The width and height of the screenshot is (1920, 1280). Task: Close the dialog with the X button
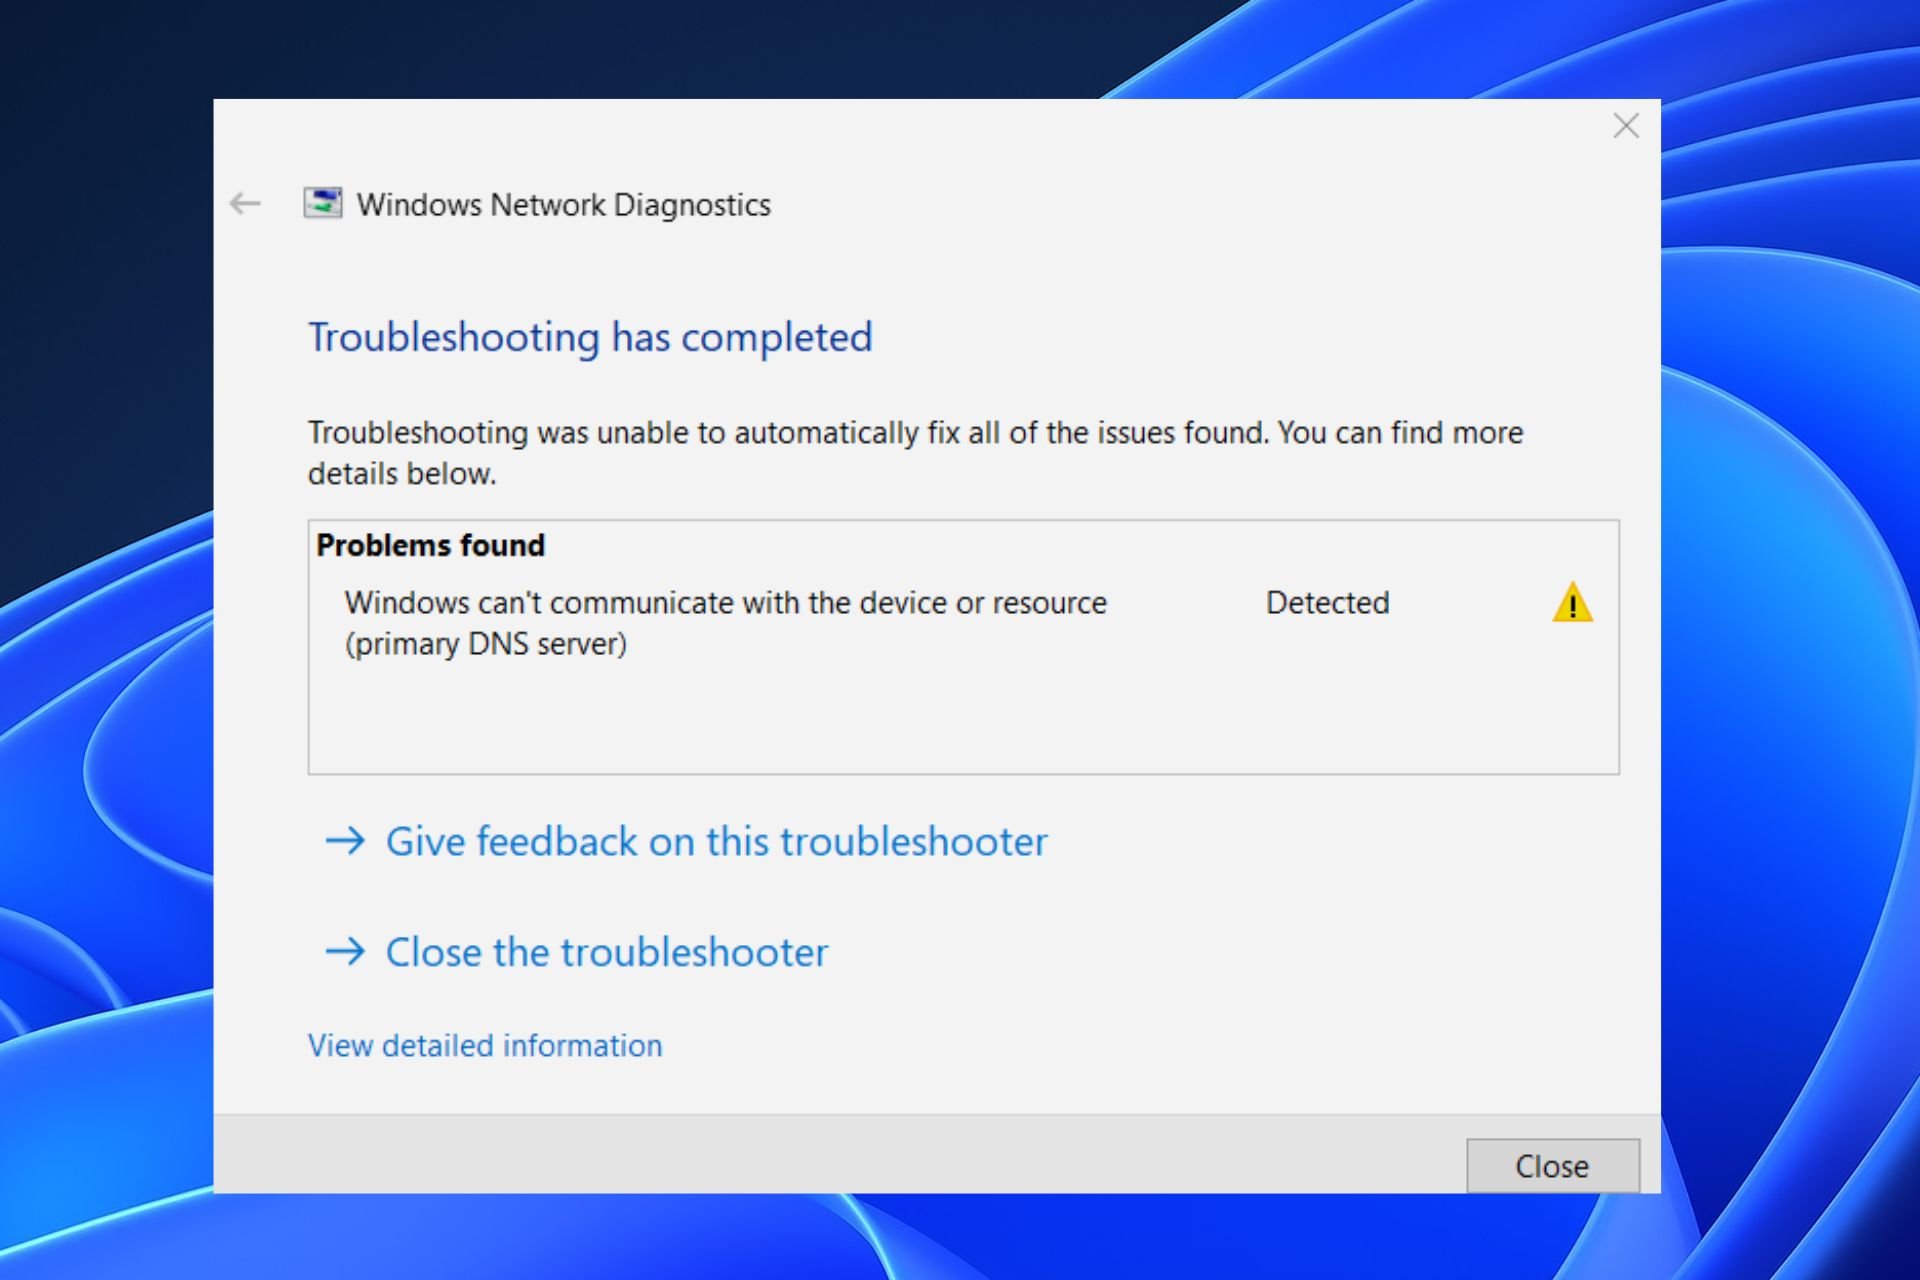coord(1626,126)
